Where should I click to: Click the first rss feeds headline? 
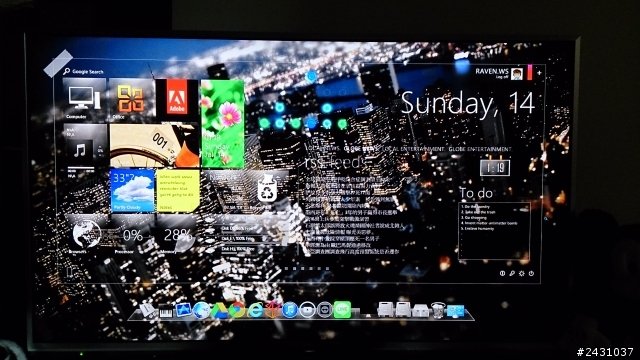pyautogui.click(x=347, y=180)
